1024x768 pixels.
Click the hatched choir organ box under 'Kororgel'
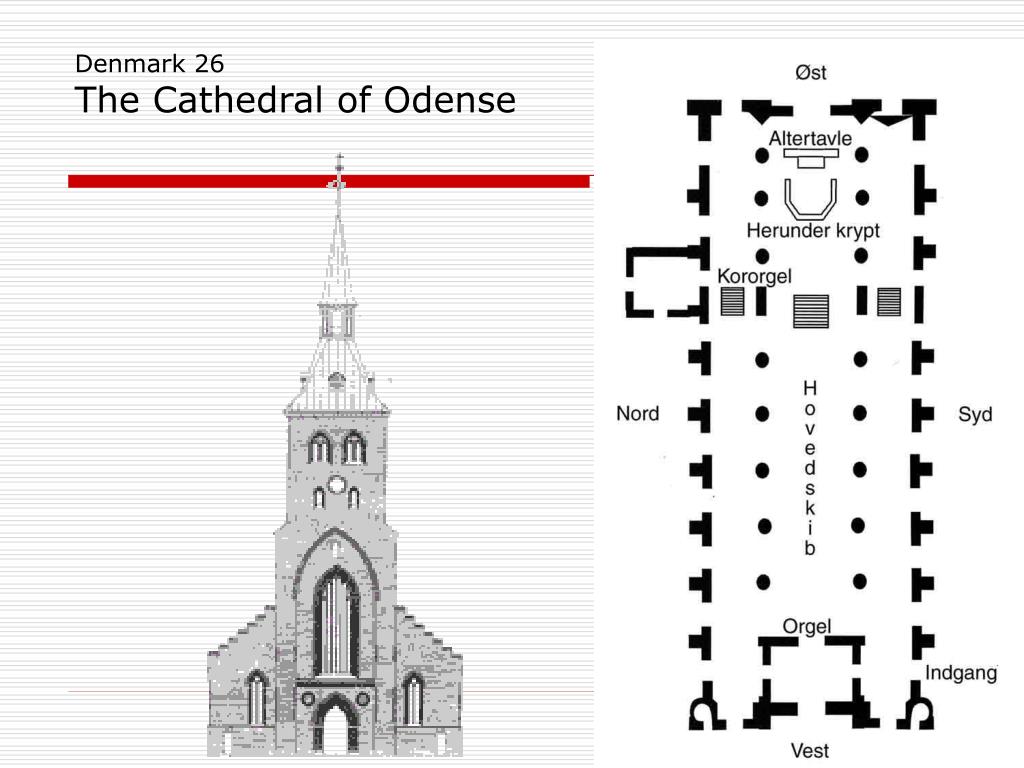click(732, 302)
